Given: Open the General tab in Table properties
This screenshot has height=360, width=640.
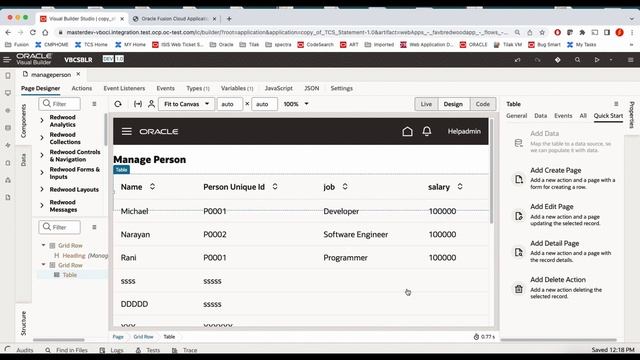Looking at the screenshot, I should tap(516, 116).
